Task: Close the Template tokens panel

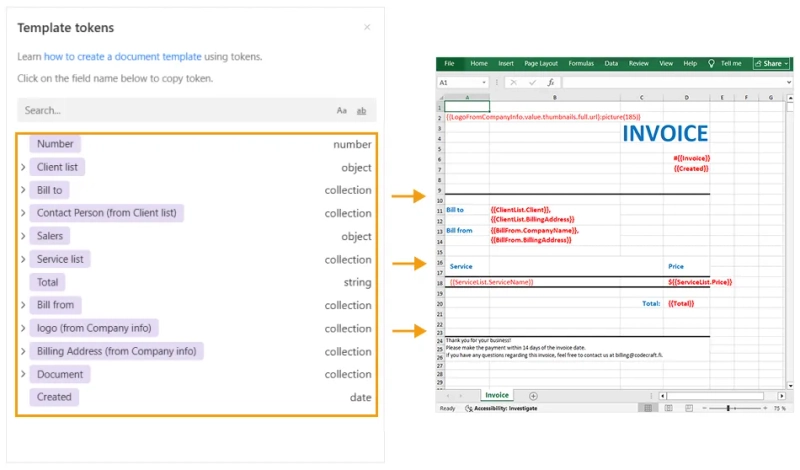Action: click(x=367, y=27)
